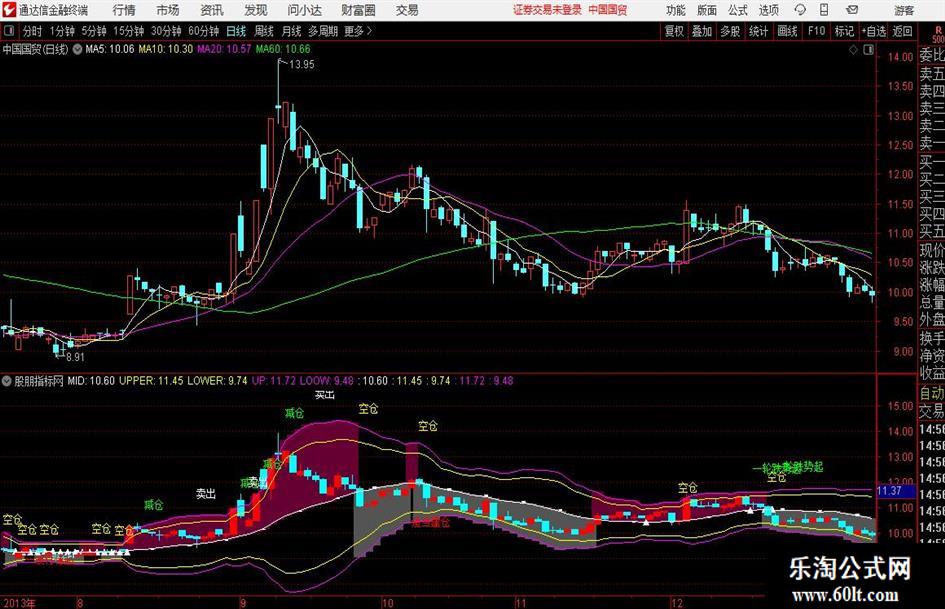
Task: Click the 11 month marker on the time axis
Action: pos(521,603)
